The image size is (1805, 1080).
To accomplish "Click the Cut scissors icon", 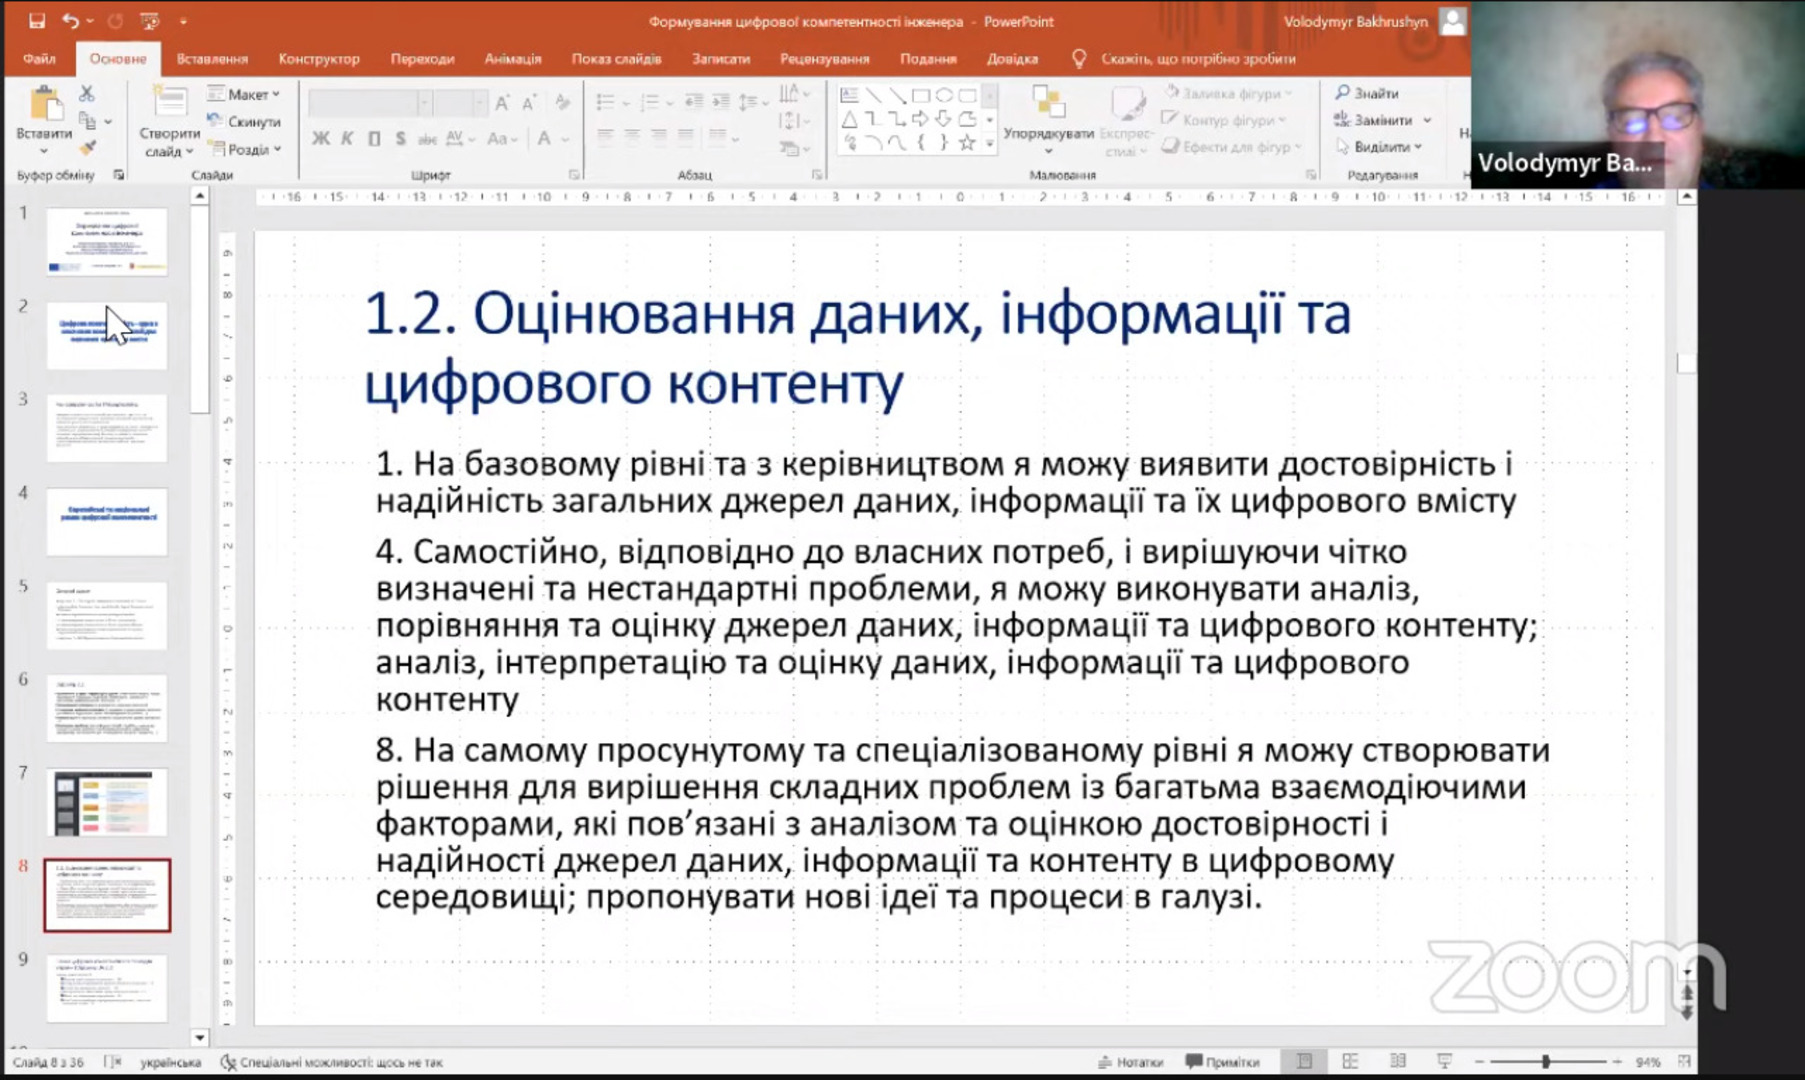I will click(87, 94).
